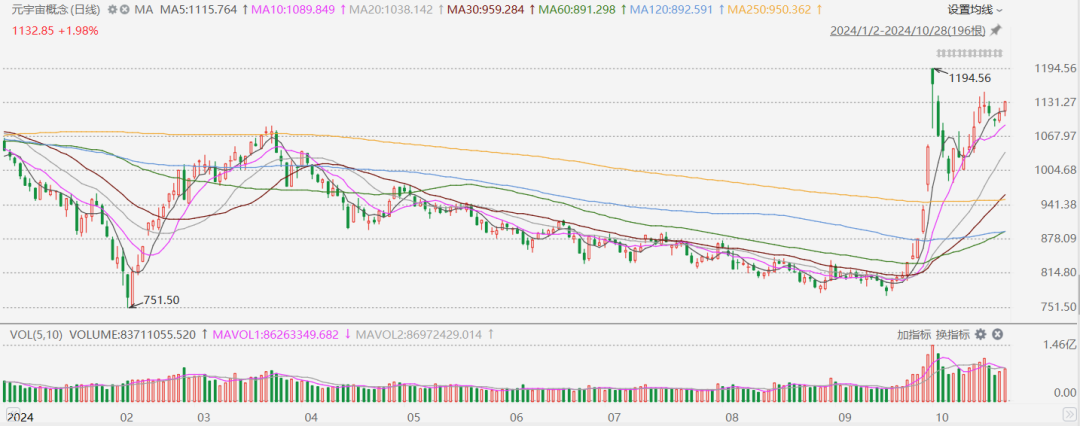Click 1067.97 price axis label

point(1055,136)
